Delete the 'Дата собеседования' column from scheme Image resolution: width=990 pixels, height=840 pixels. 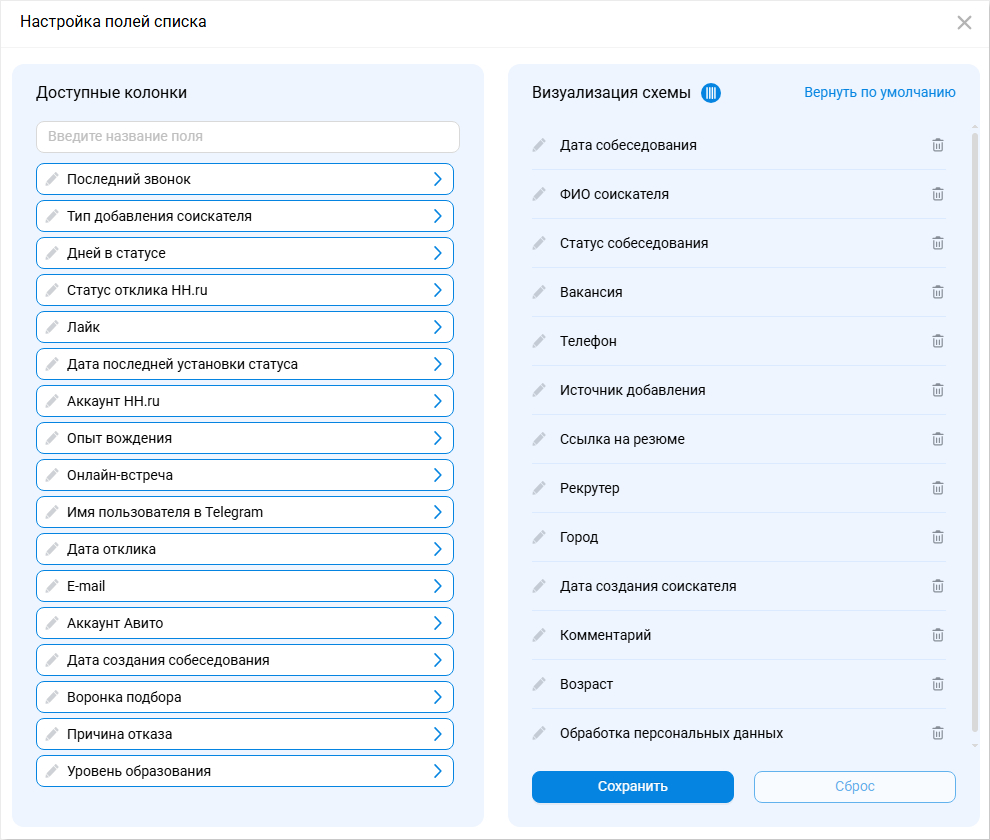[938, 145]
